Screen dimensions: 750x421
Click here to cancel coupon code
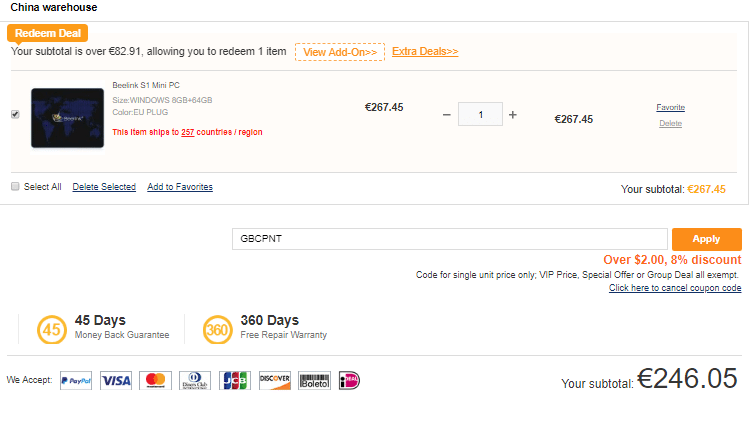coord(675,288)
